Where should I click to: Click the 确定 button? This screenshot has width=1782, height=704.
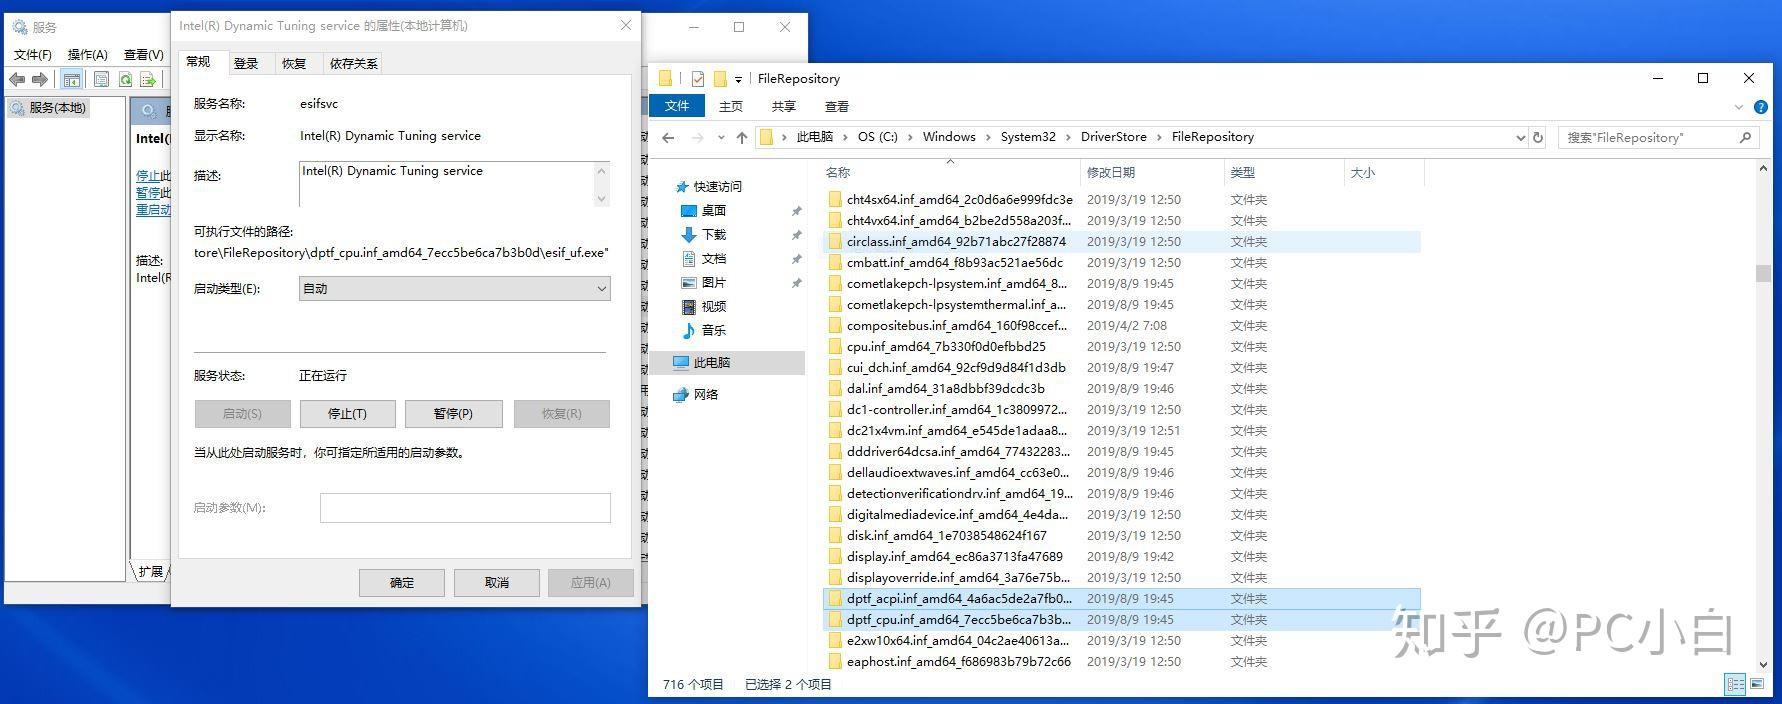click(x=402, y=582)
